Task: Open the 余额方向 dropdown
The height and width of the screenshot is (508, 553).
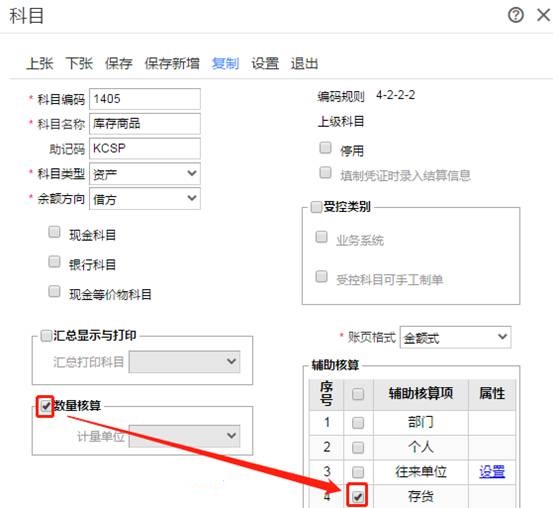Action: pos(145,199)
